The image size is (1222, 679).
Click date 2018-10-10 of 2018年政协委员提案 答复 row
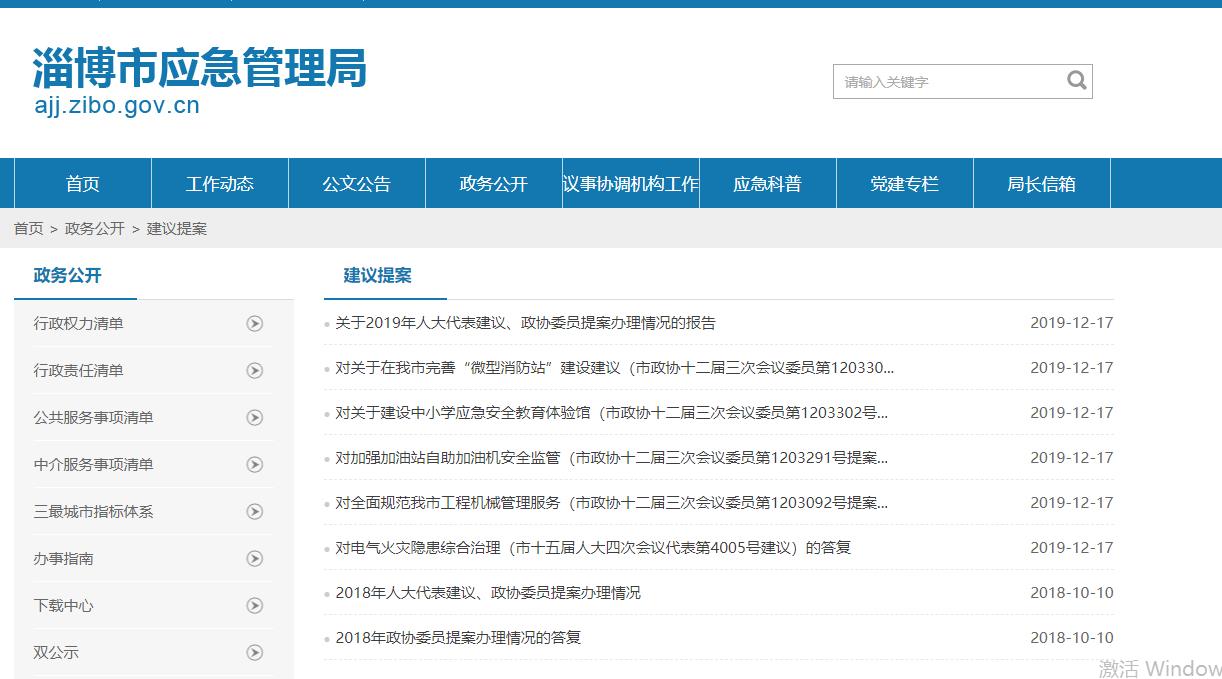coord(1072,637)
